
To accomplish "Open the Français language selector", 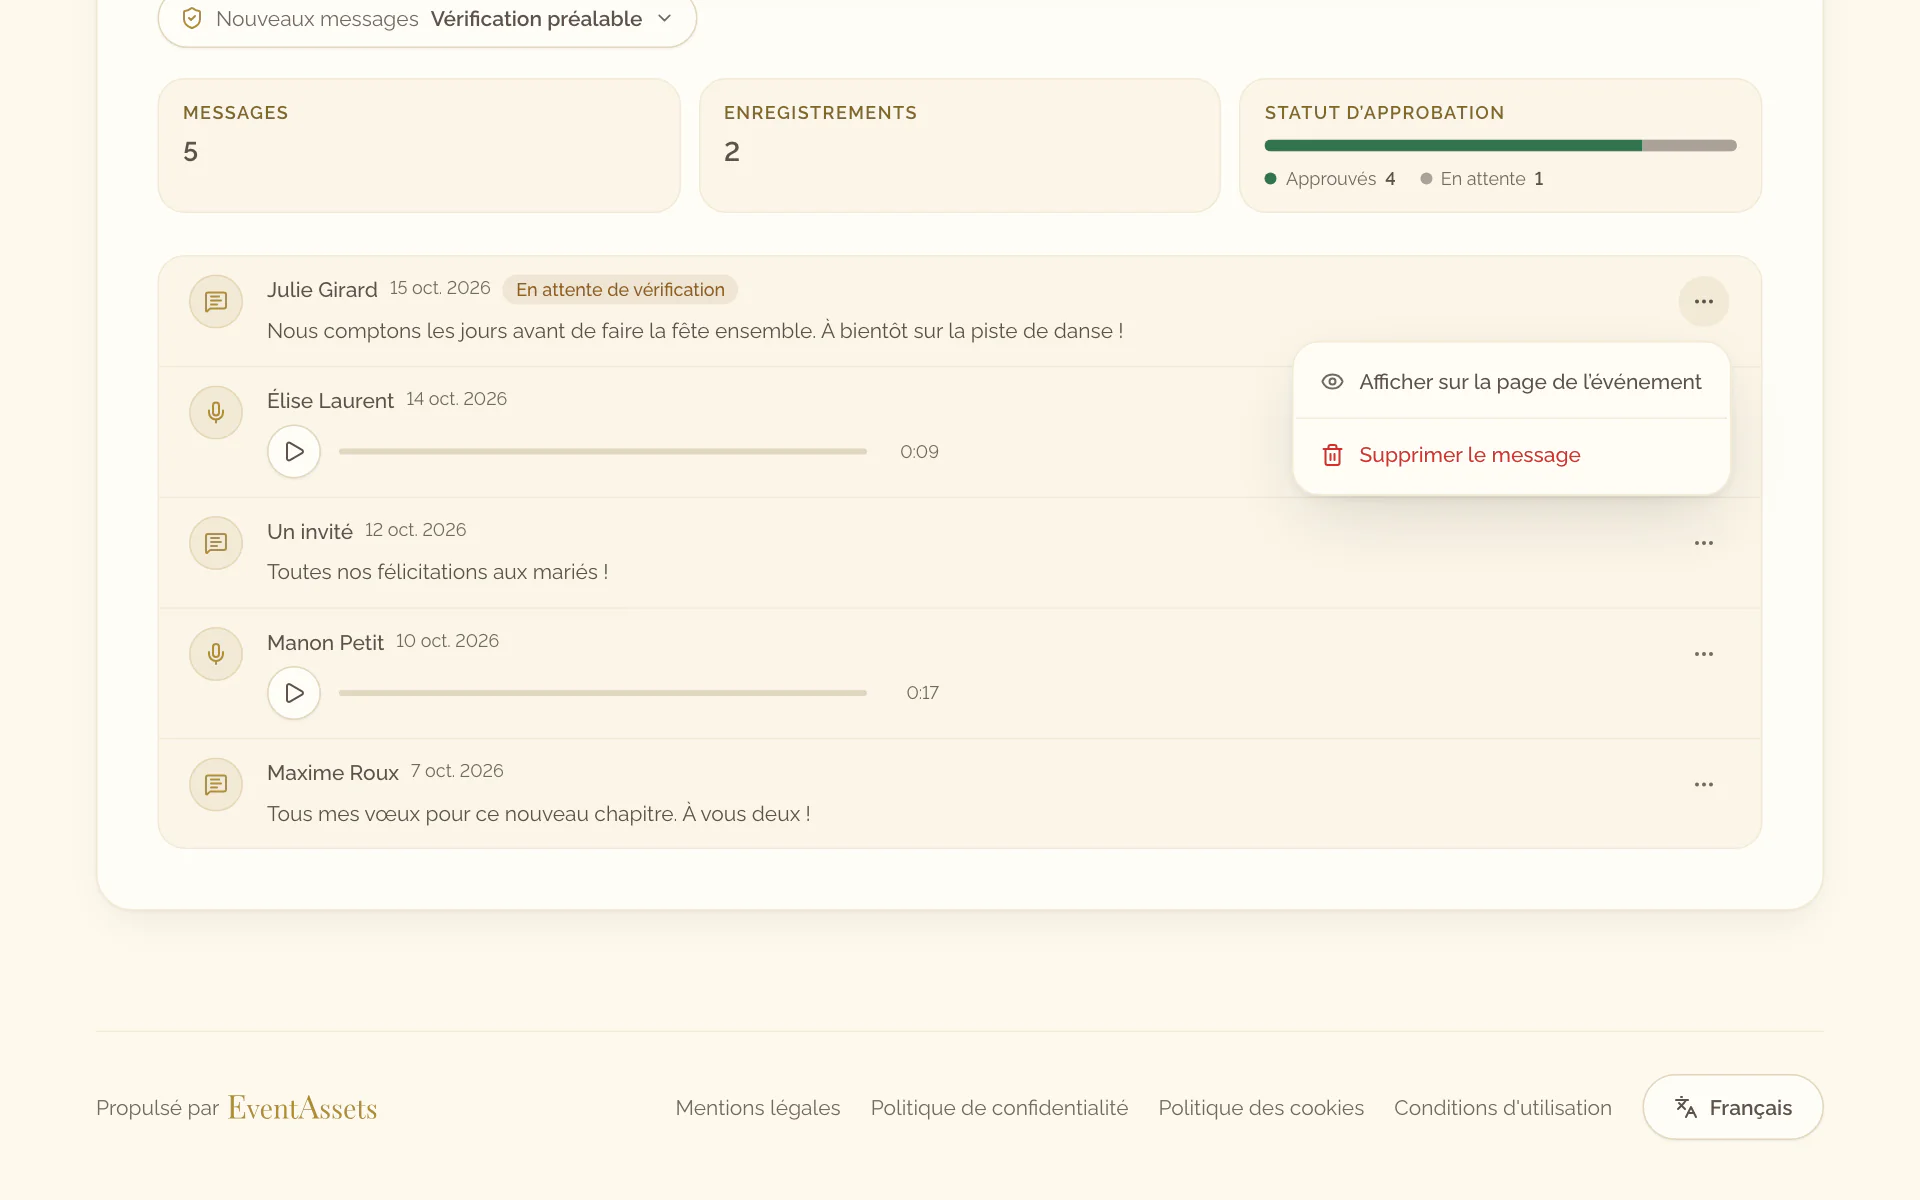I will (x=1733, y=1107).
